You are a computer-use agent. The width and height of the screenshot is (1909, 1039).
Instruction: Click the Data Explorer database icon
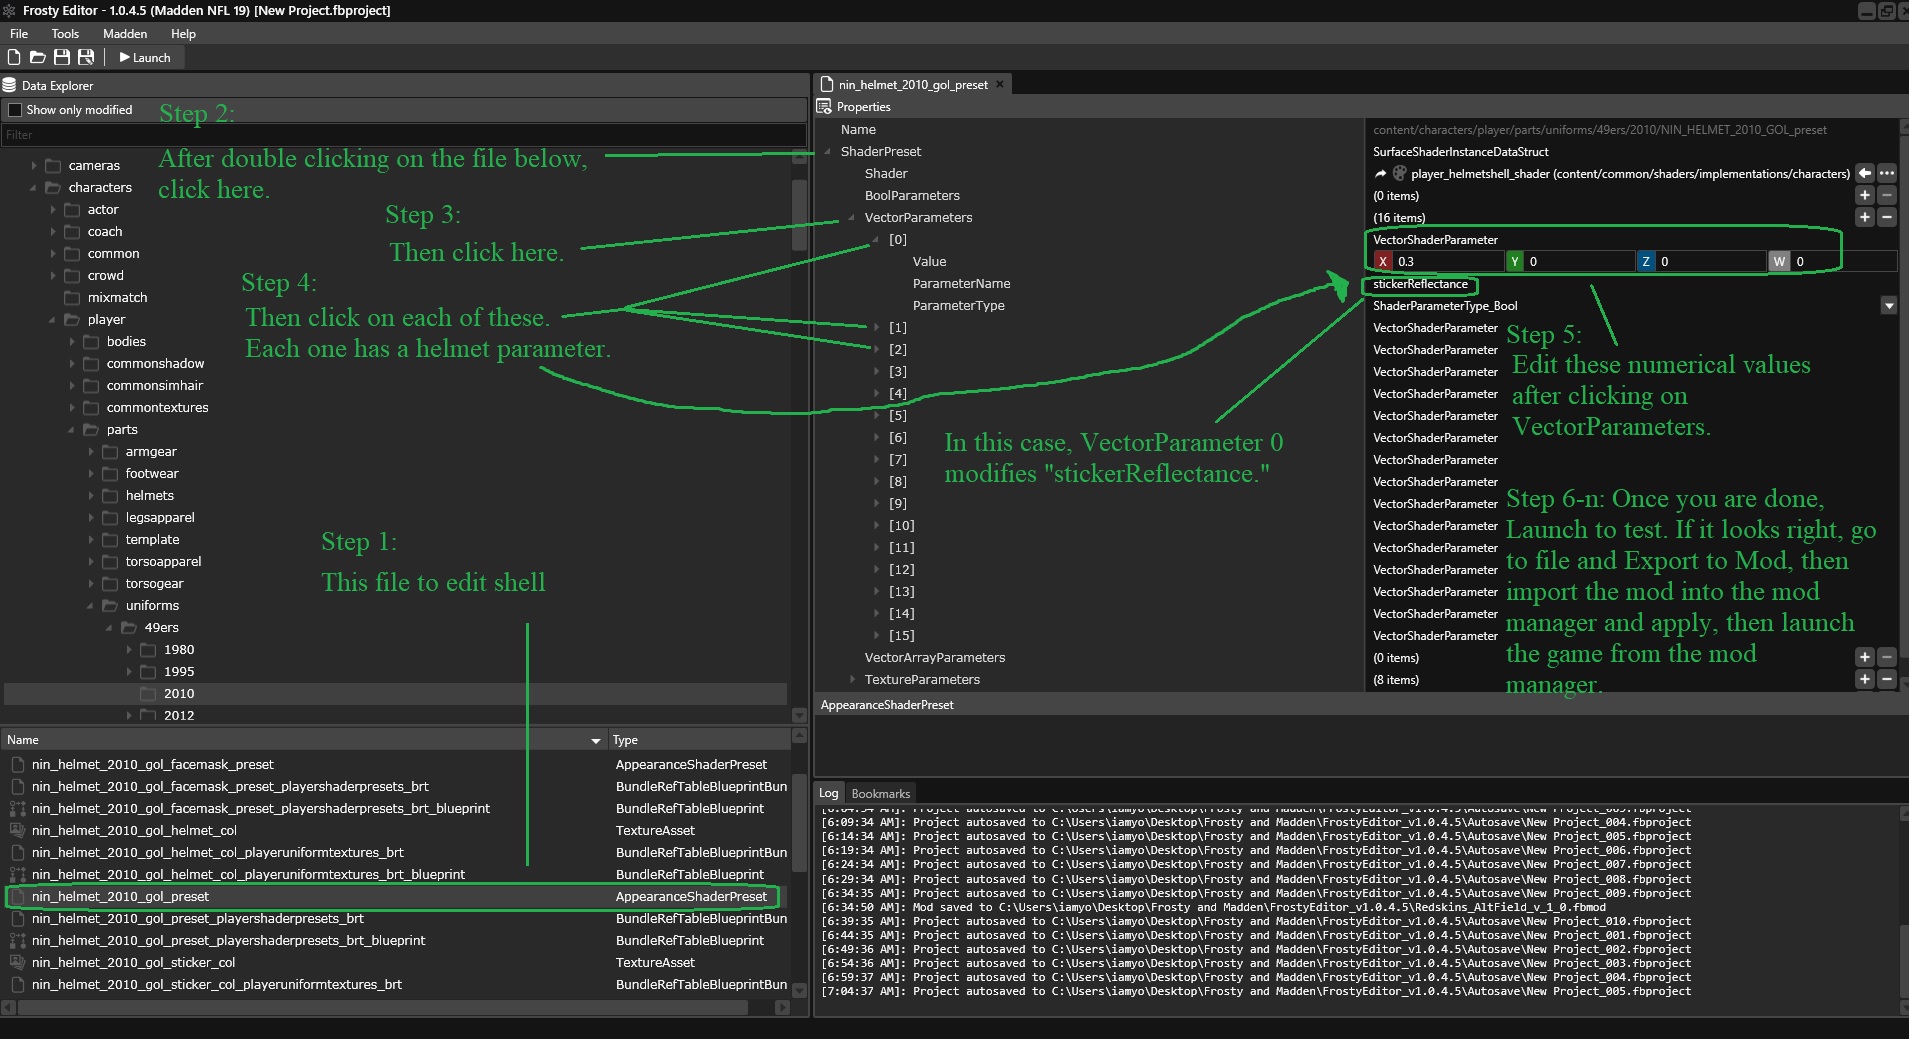coord(10,85)
